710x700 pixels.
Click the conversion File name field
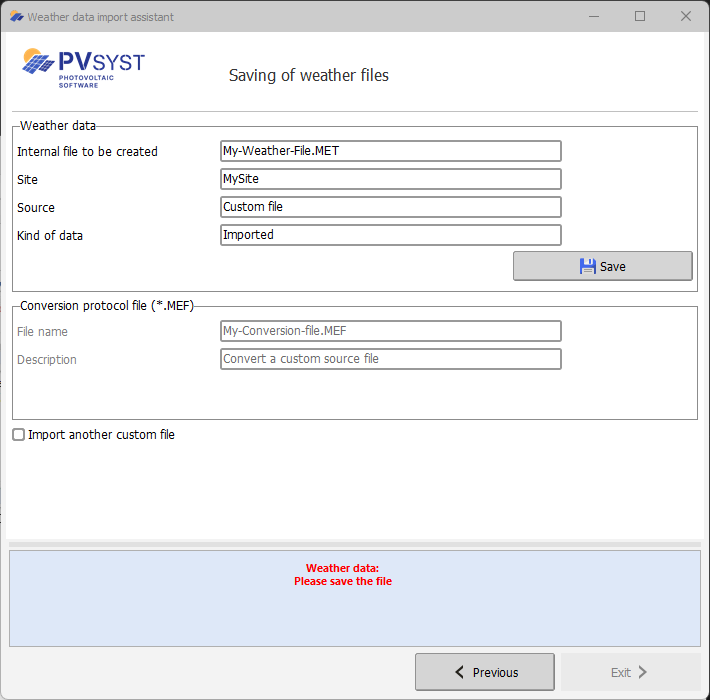pyautogui.click(x=390, y=331)
